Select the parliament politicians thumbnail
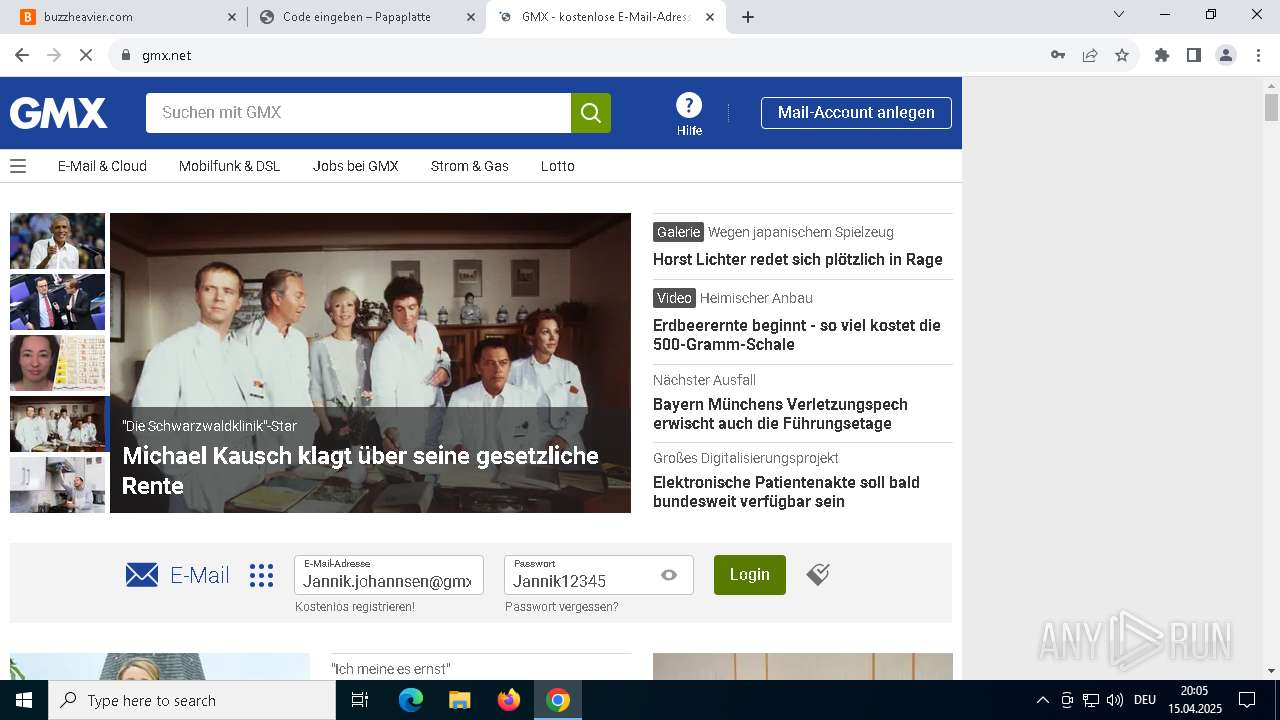The width and height of the screenshot is (1280, 720). [57, 302]
